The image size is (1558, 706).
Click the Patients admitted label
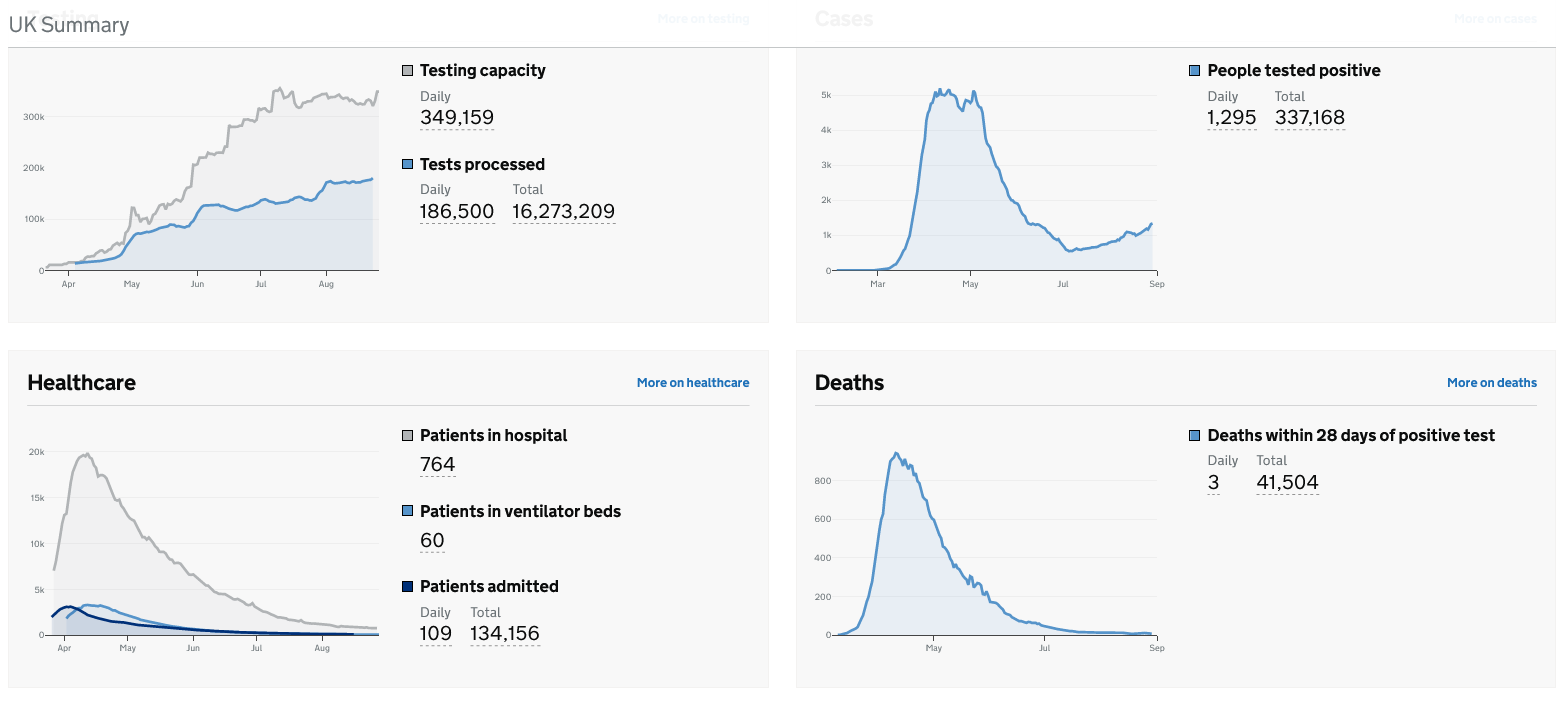(x=489, y=586)
